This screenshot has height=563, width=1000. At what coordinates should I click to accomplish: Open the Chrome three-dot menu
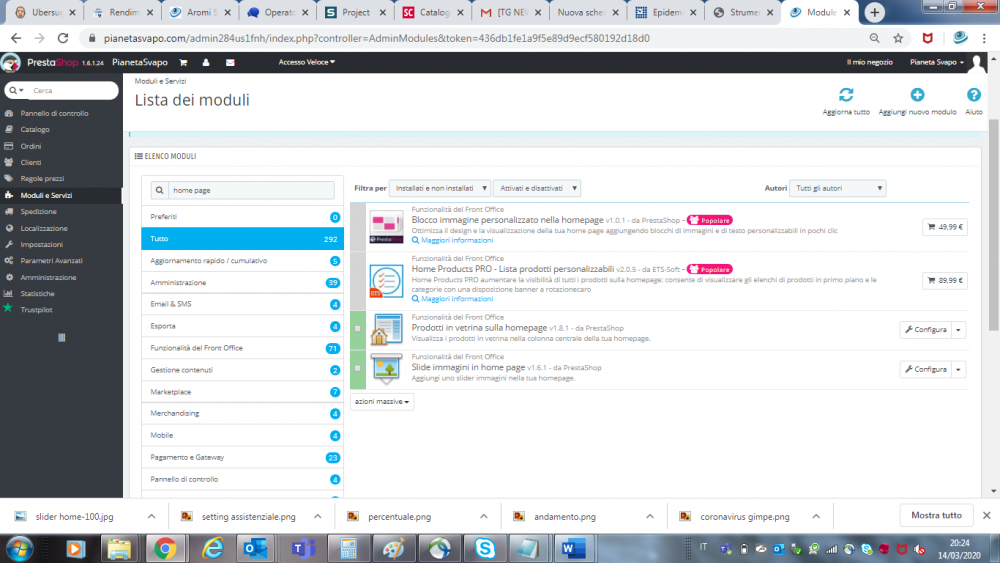[x=984, y=38]
